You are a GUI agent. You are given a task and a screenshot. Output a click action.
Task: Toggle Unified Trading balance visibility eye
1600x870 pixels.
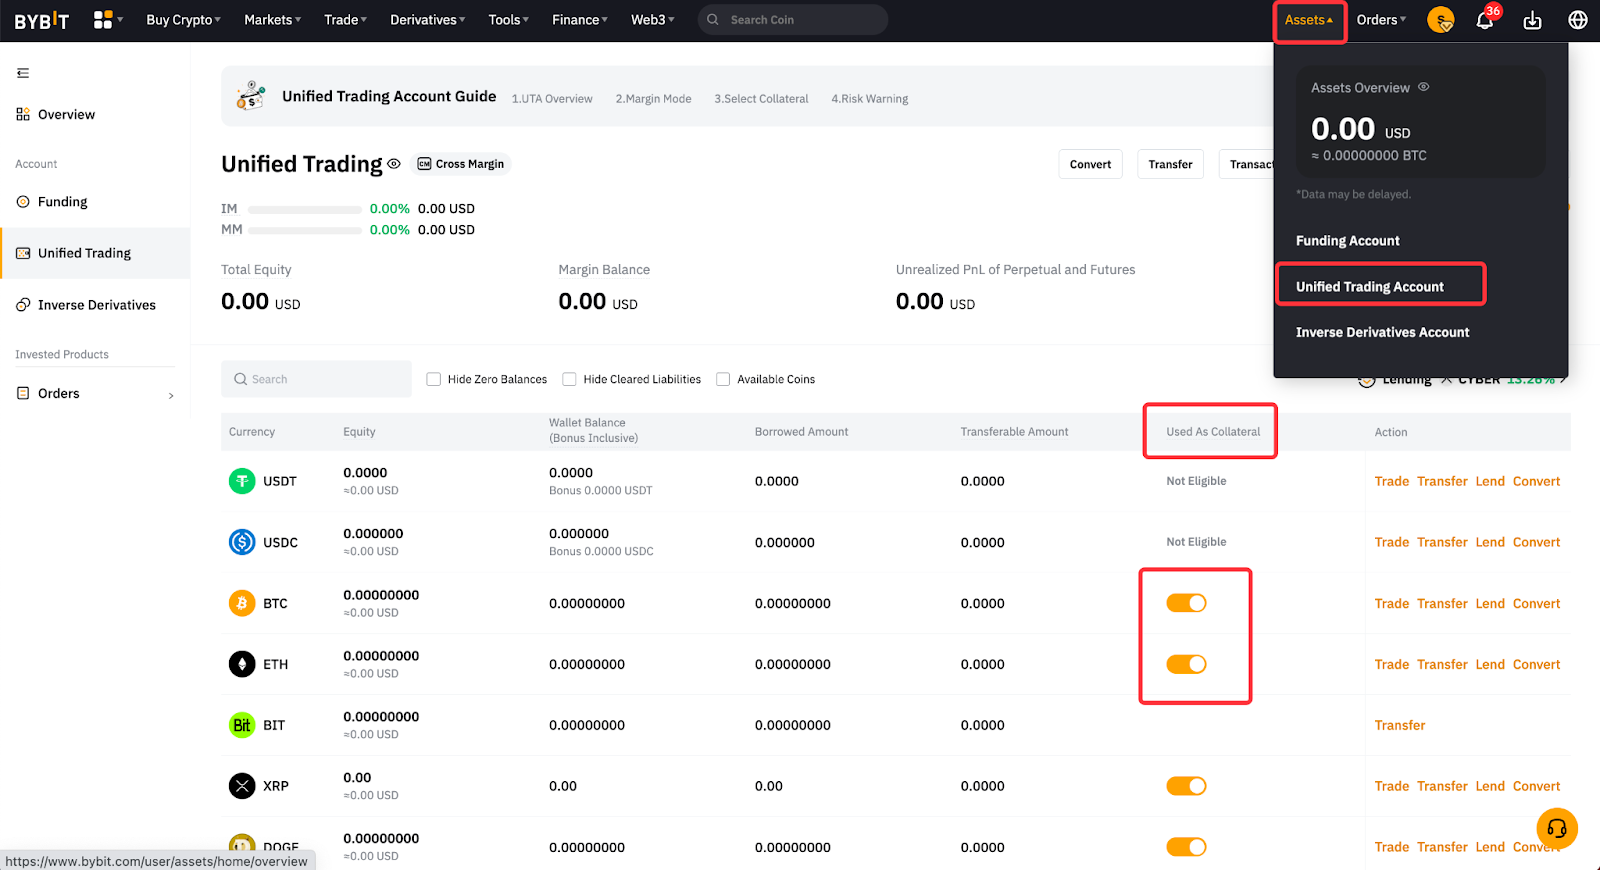point(394,164)
